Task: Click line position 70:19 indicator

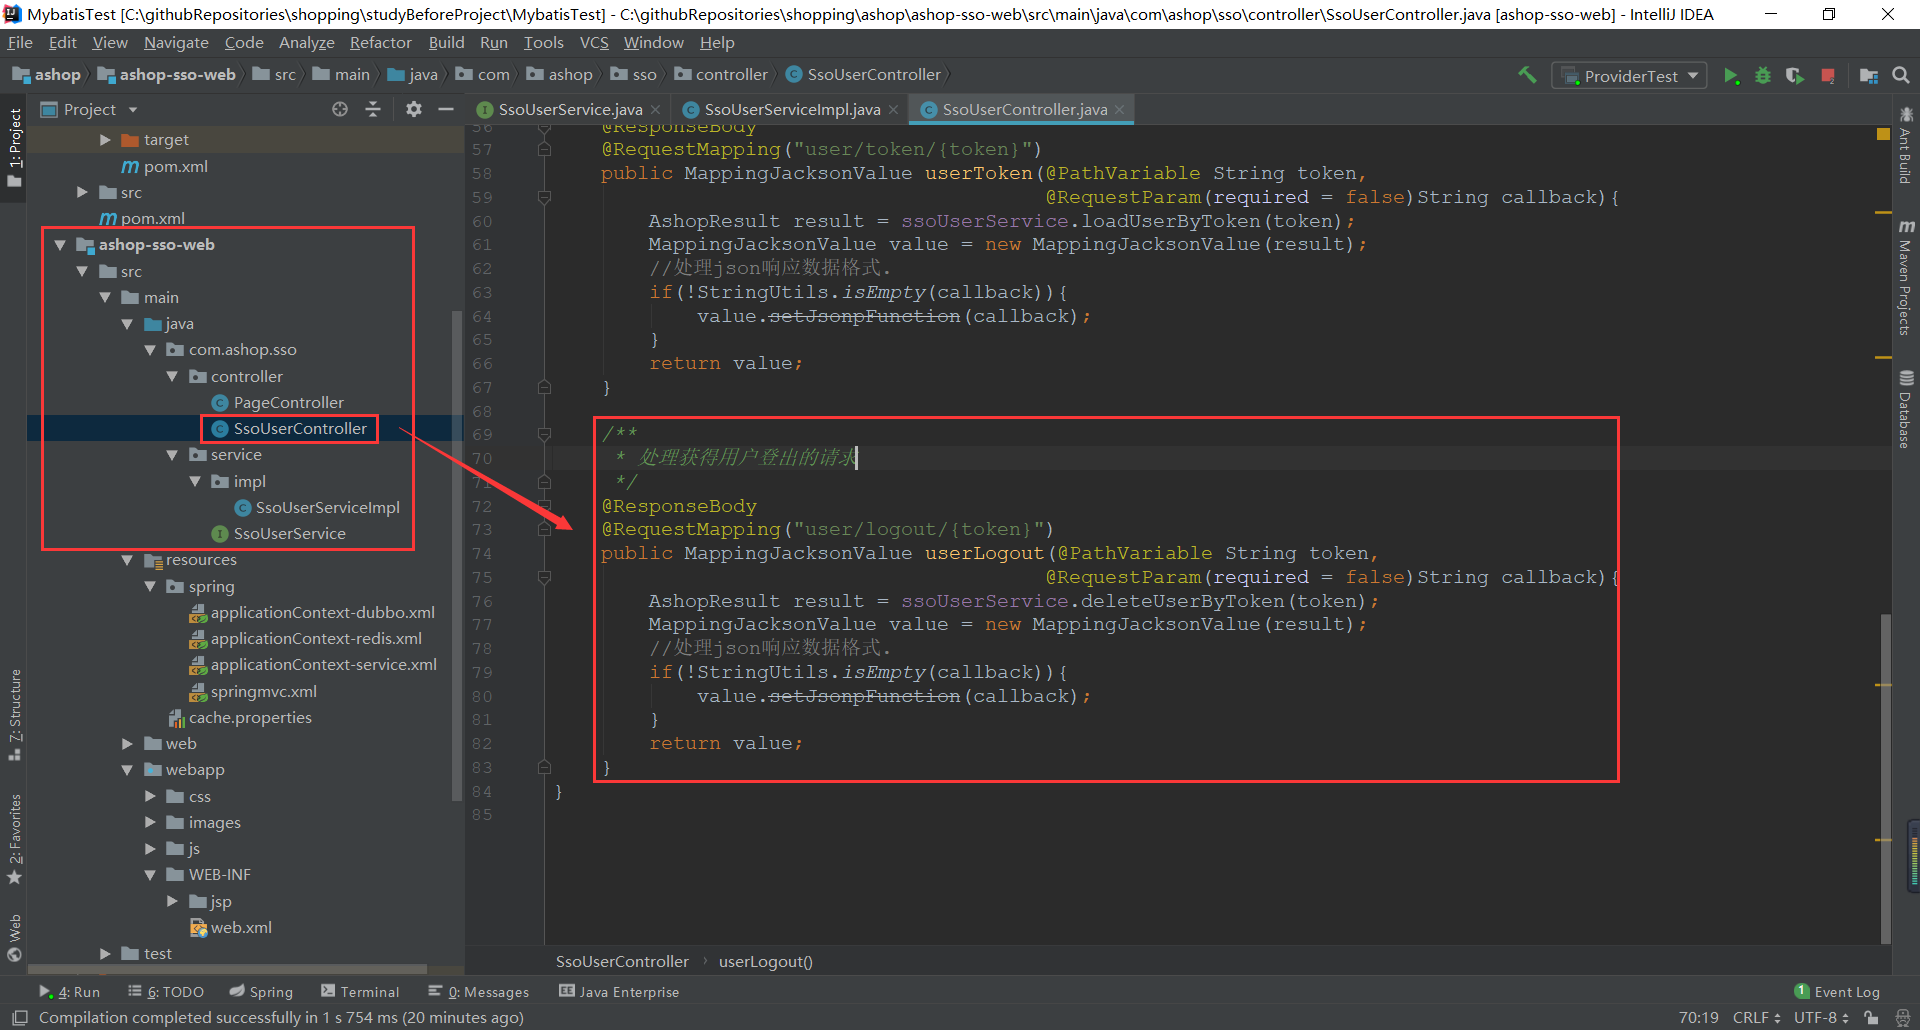Action: click(1698, 1017)
